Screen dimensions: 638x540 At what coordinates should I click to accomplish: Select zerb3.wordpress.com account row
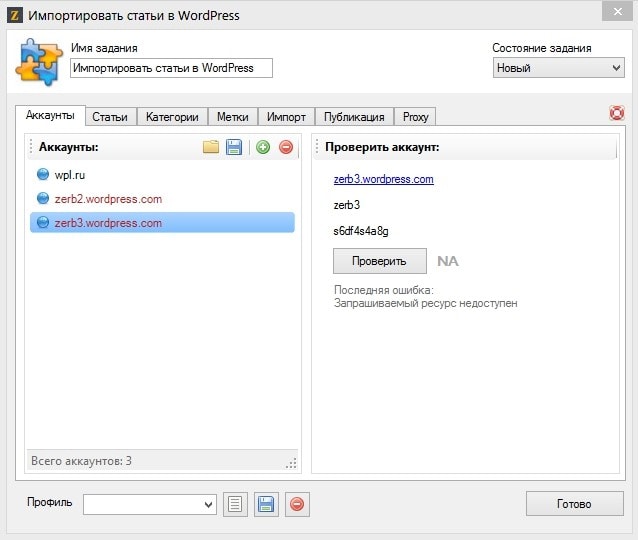point(162,223)
